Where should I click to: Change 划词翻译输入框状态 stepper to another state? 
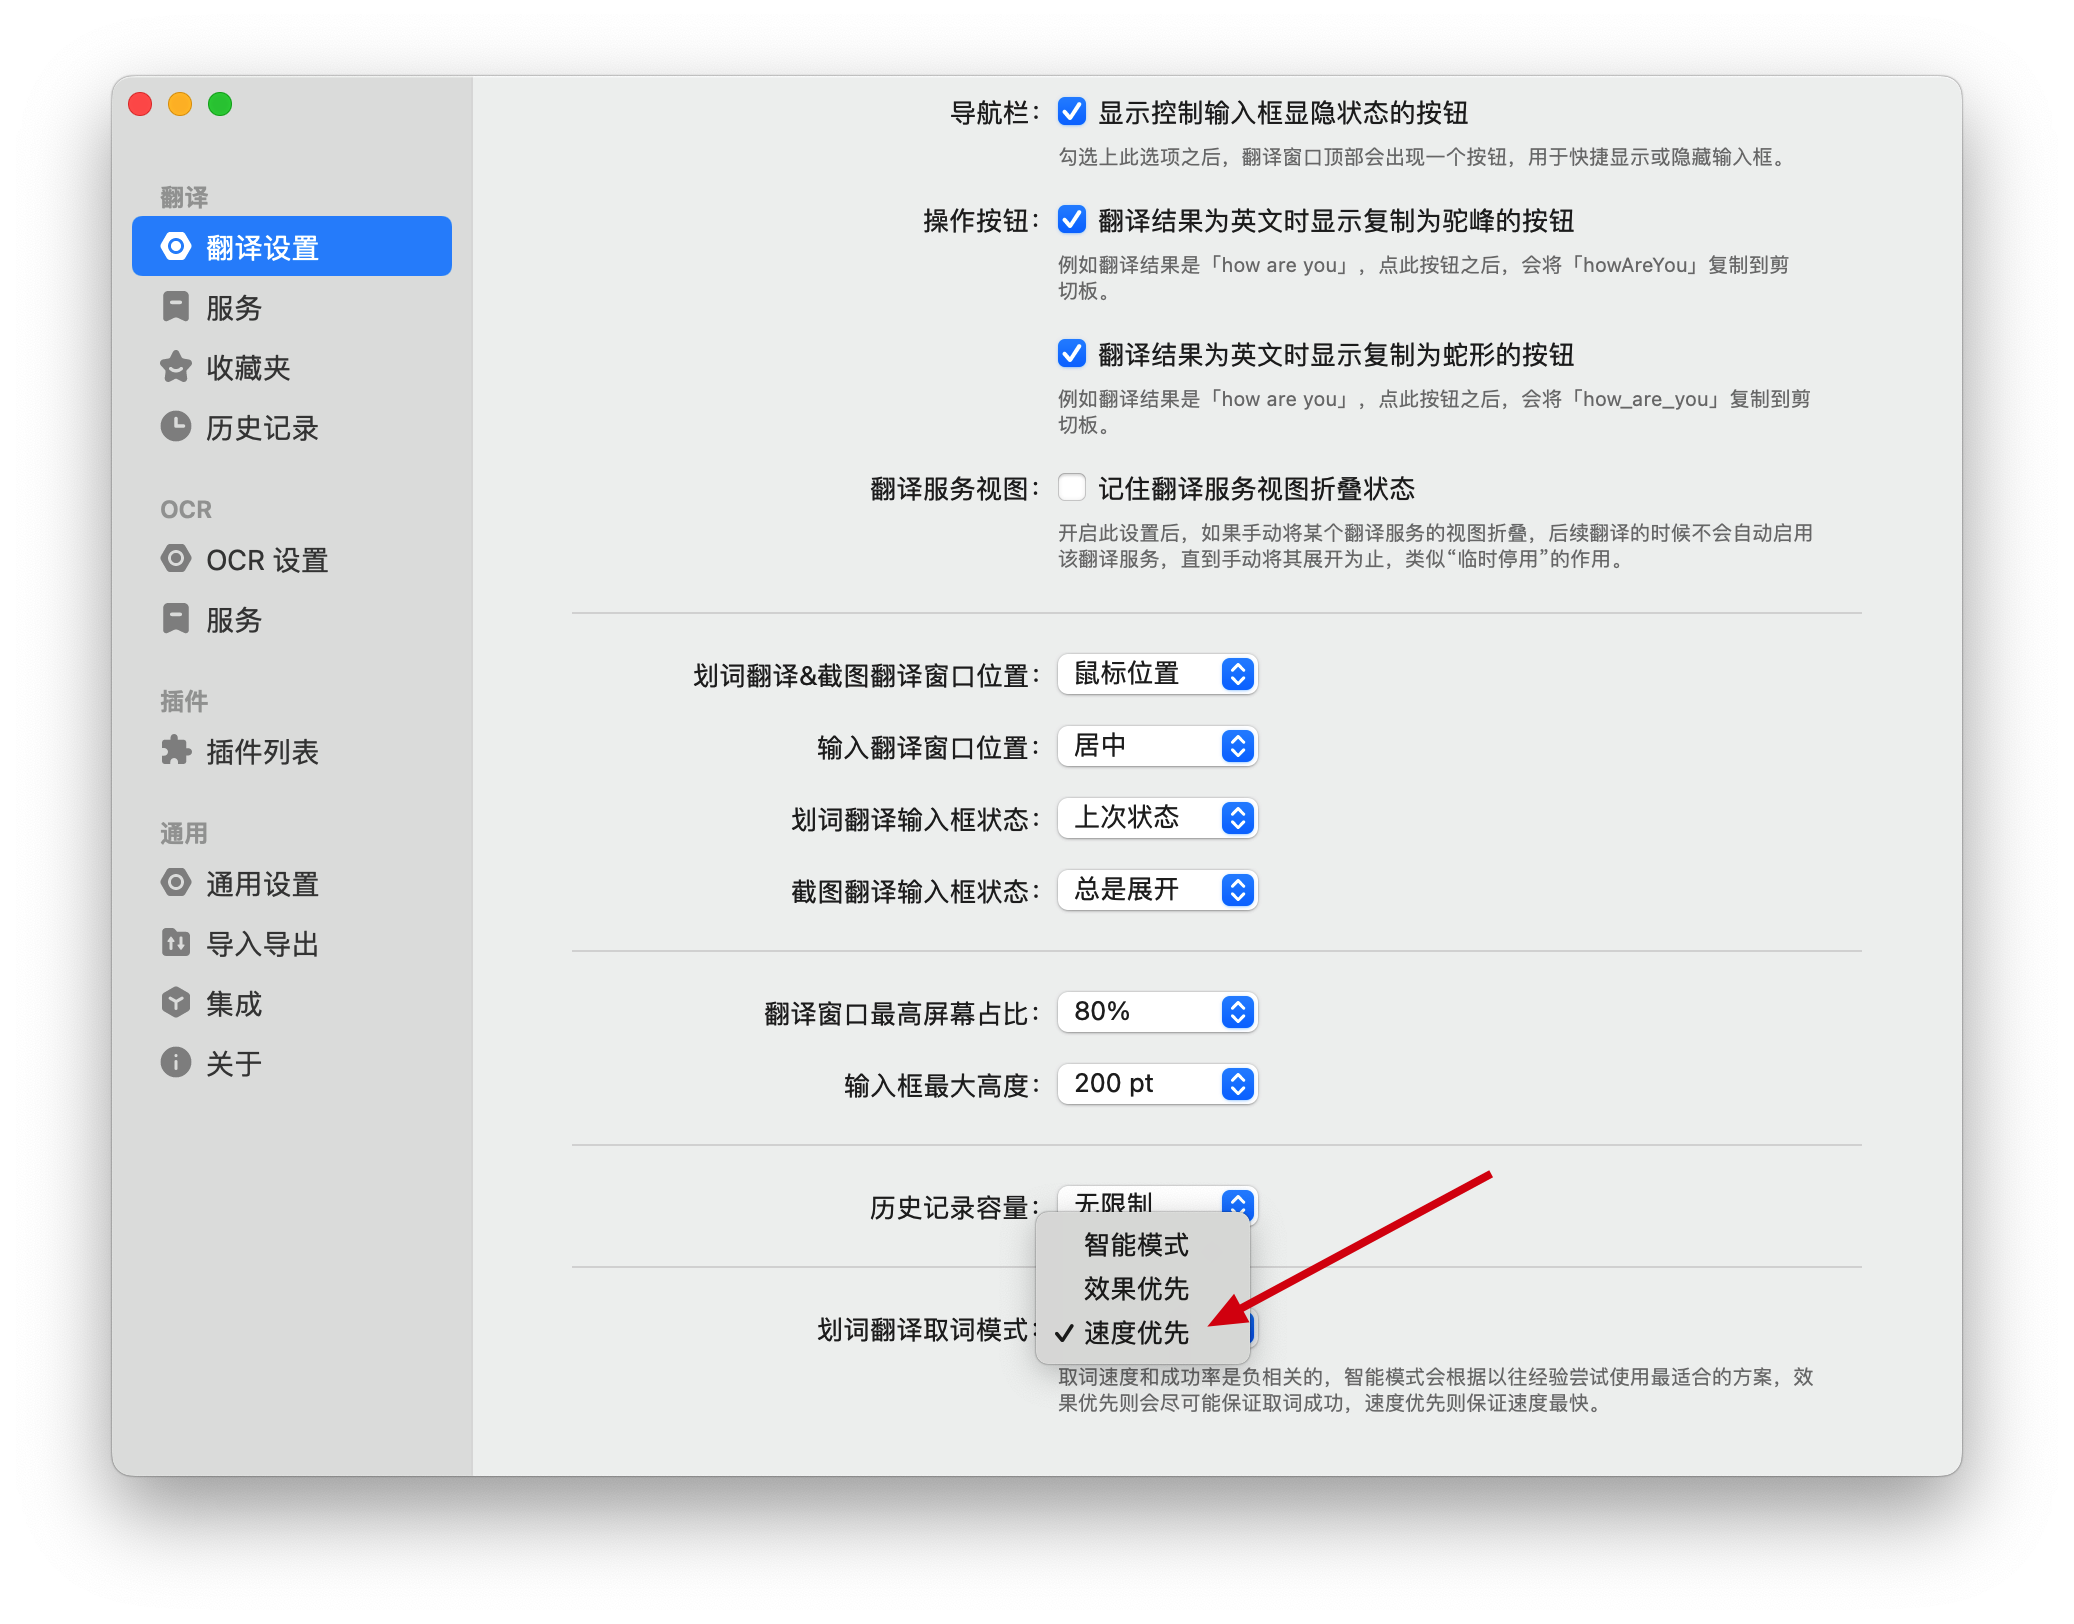pos(1238,818)
